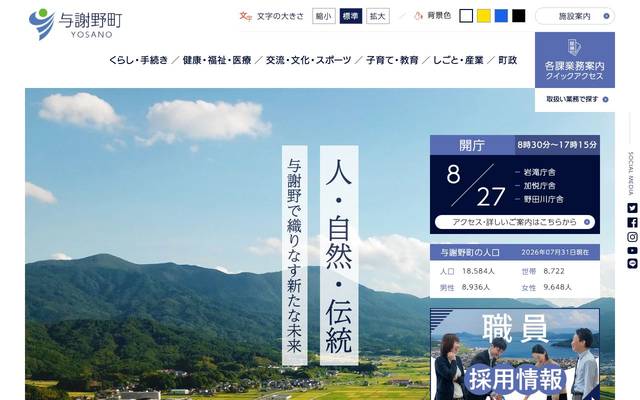Select white background color swatch
640x400 pixels.
click(x=466, y=16)
